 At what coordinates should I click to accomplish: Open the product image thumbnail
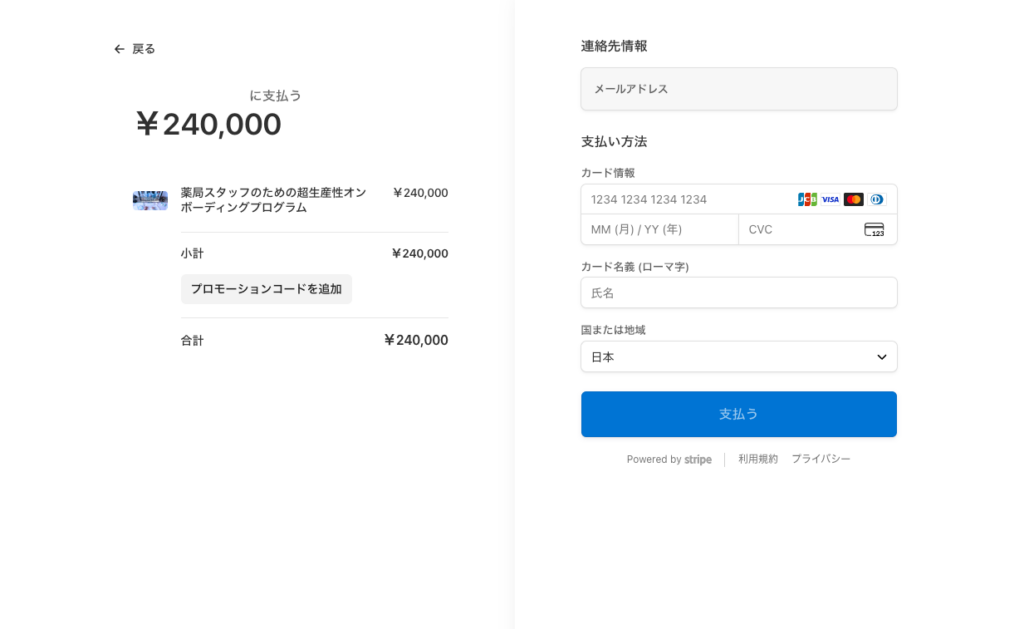point(150,200)
